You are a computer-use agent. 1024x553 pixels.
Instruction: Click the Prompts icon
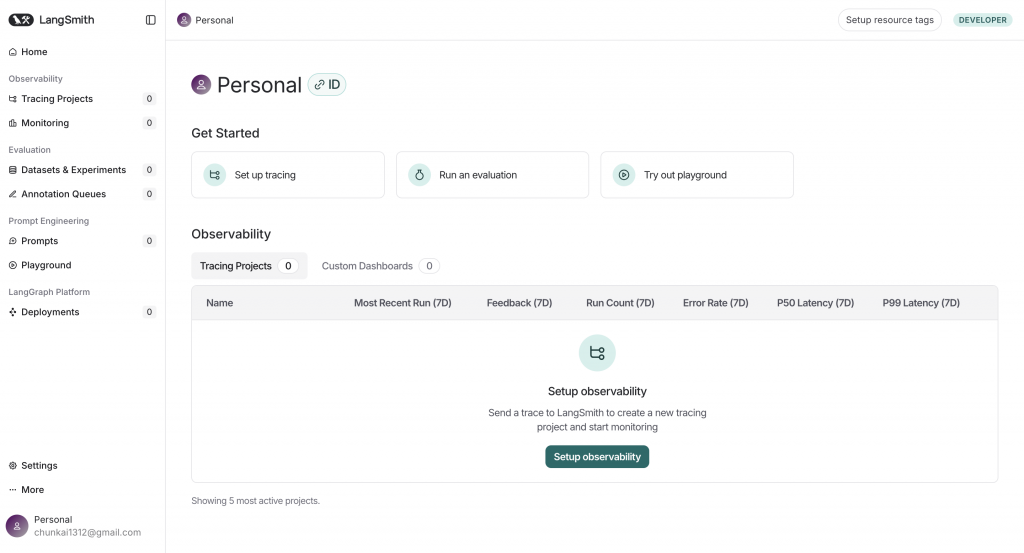pos(12,241)
